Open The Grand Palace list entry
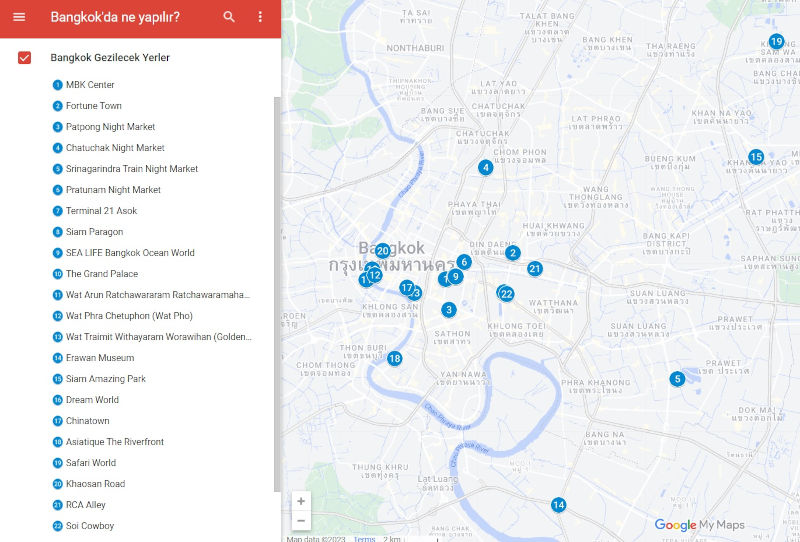This screenshot has height=542, width=800. (x=102, y=274)
